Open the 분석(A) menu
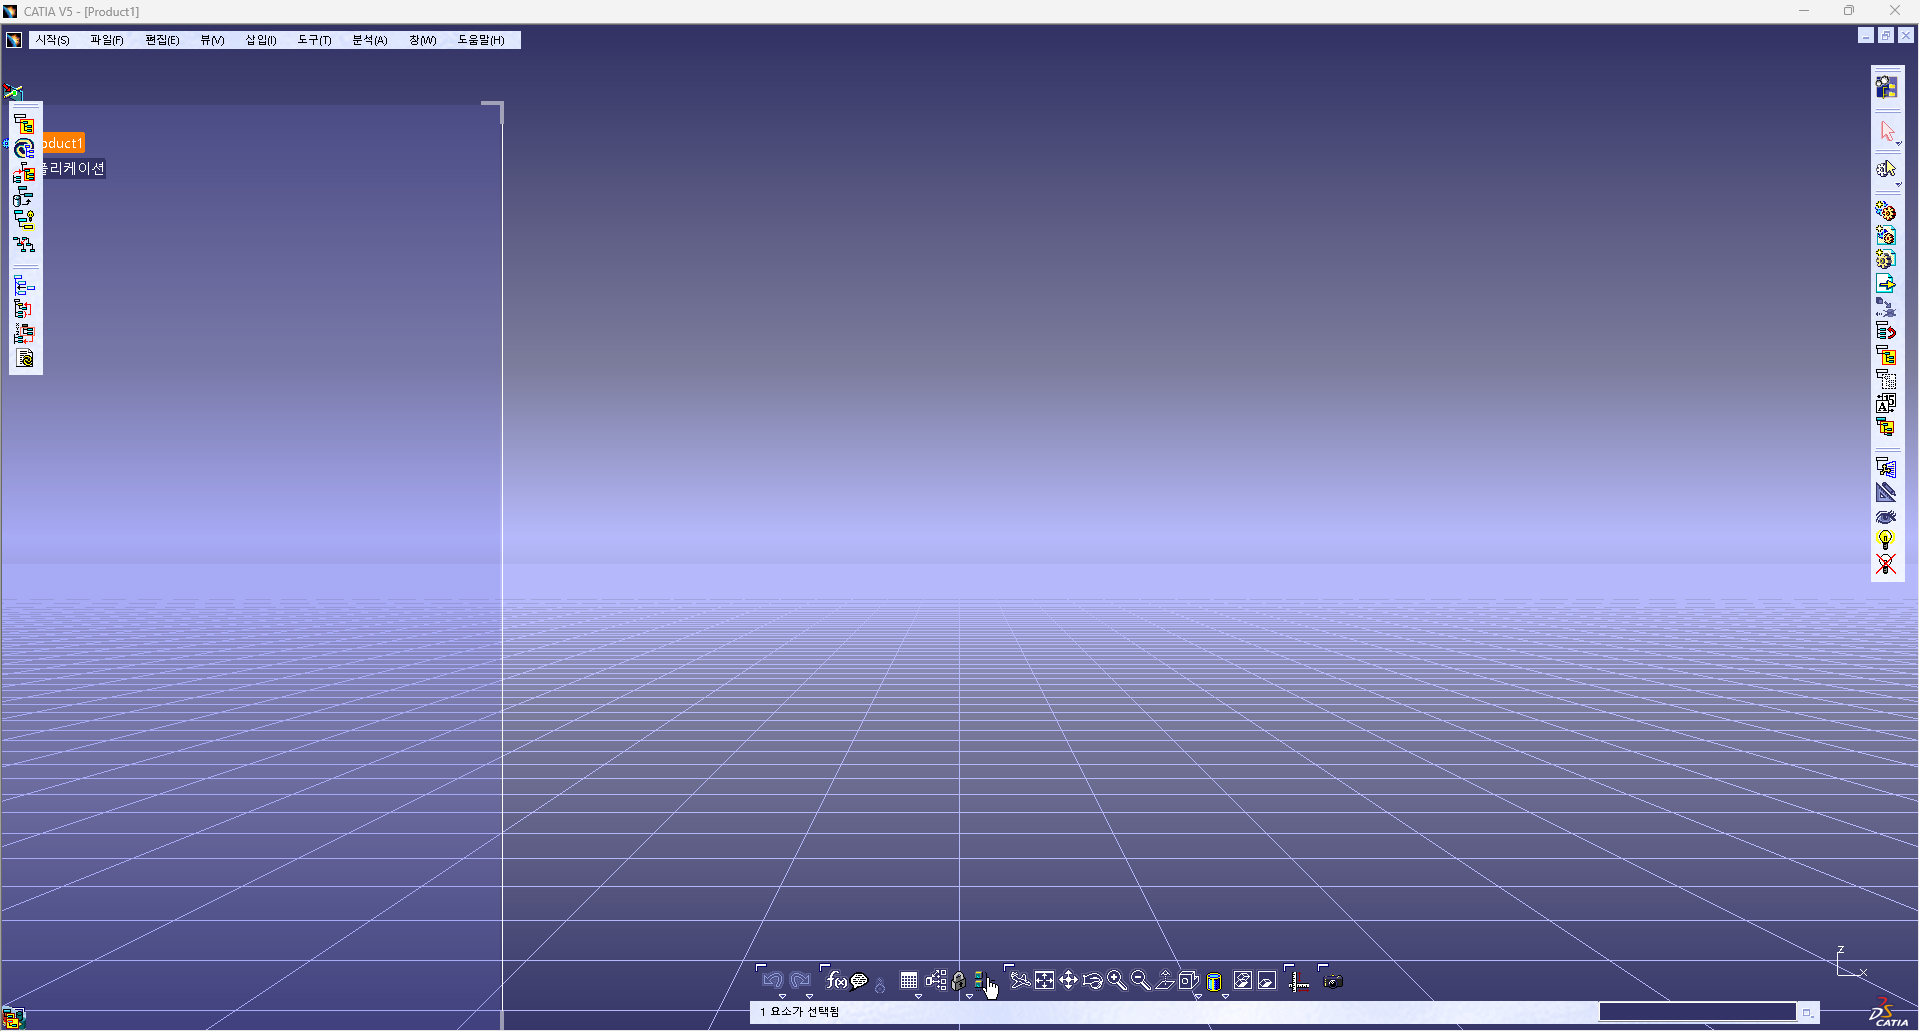 tap(369, 40)
